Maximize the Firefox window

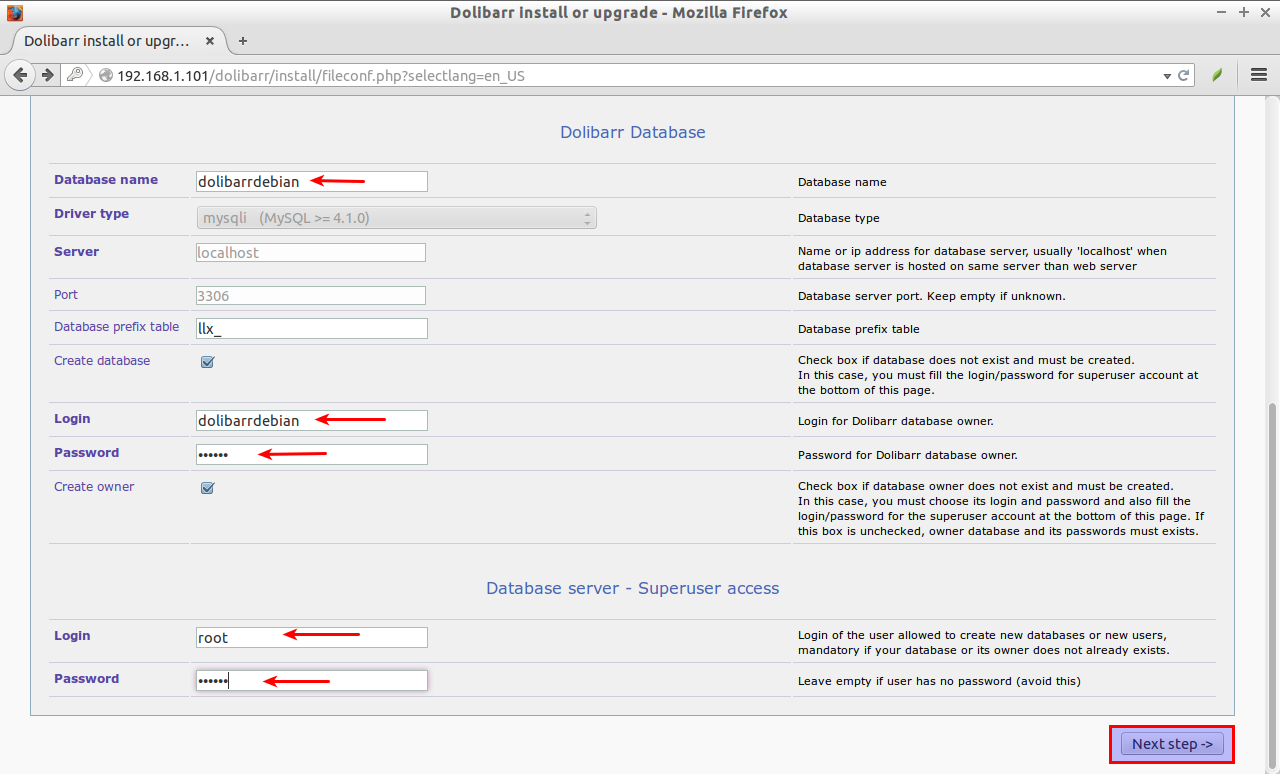point(1245,13)
